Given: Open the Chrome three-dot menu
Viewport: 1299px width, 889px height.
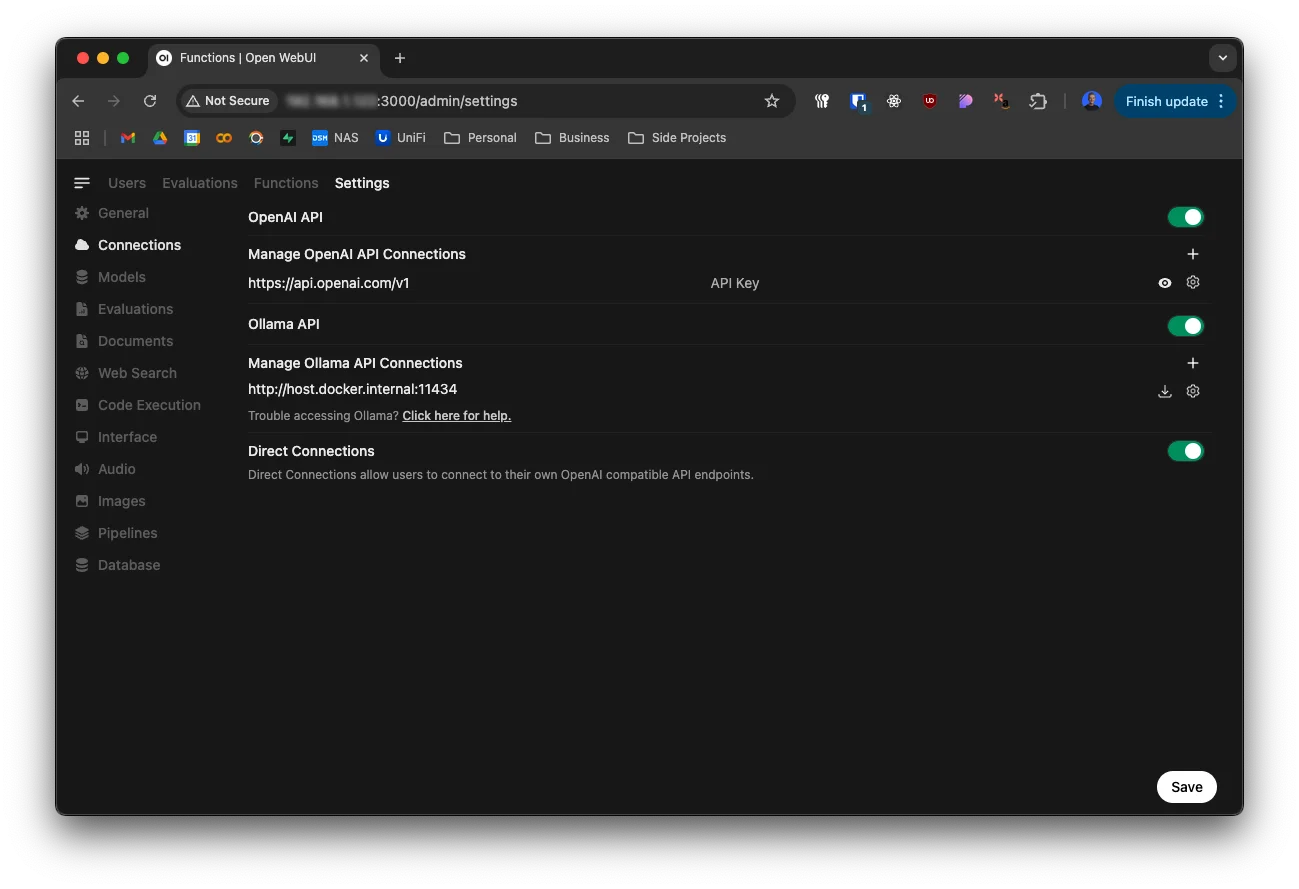Looking at the screenshot, I should [1221, 101].
